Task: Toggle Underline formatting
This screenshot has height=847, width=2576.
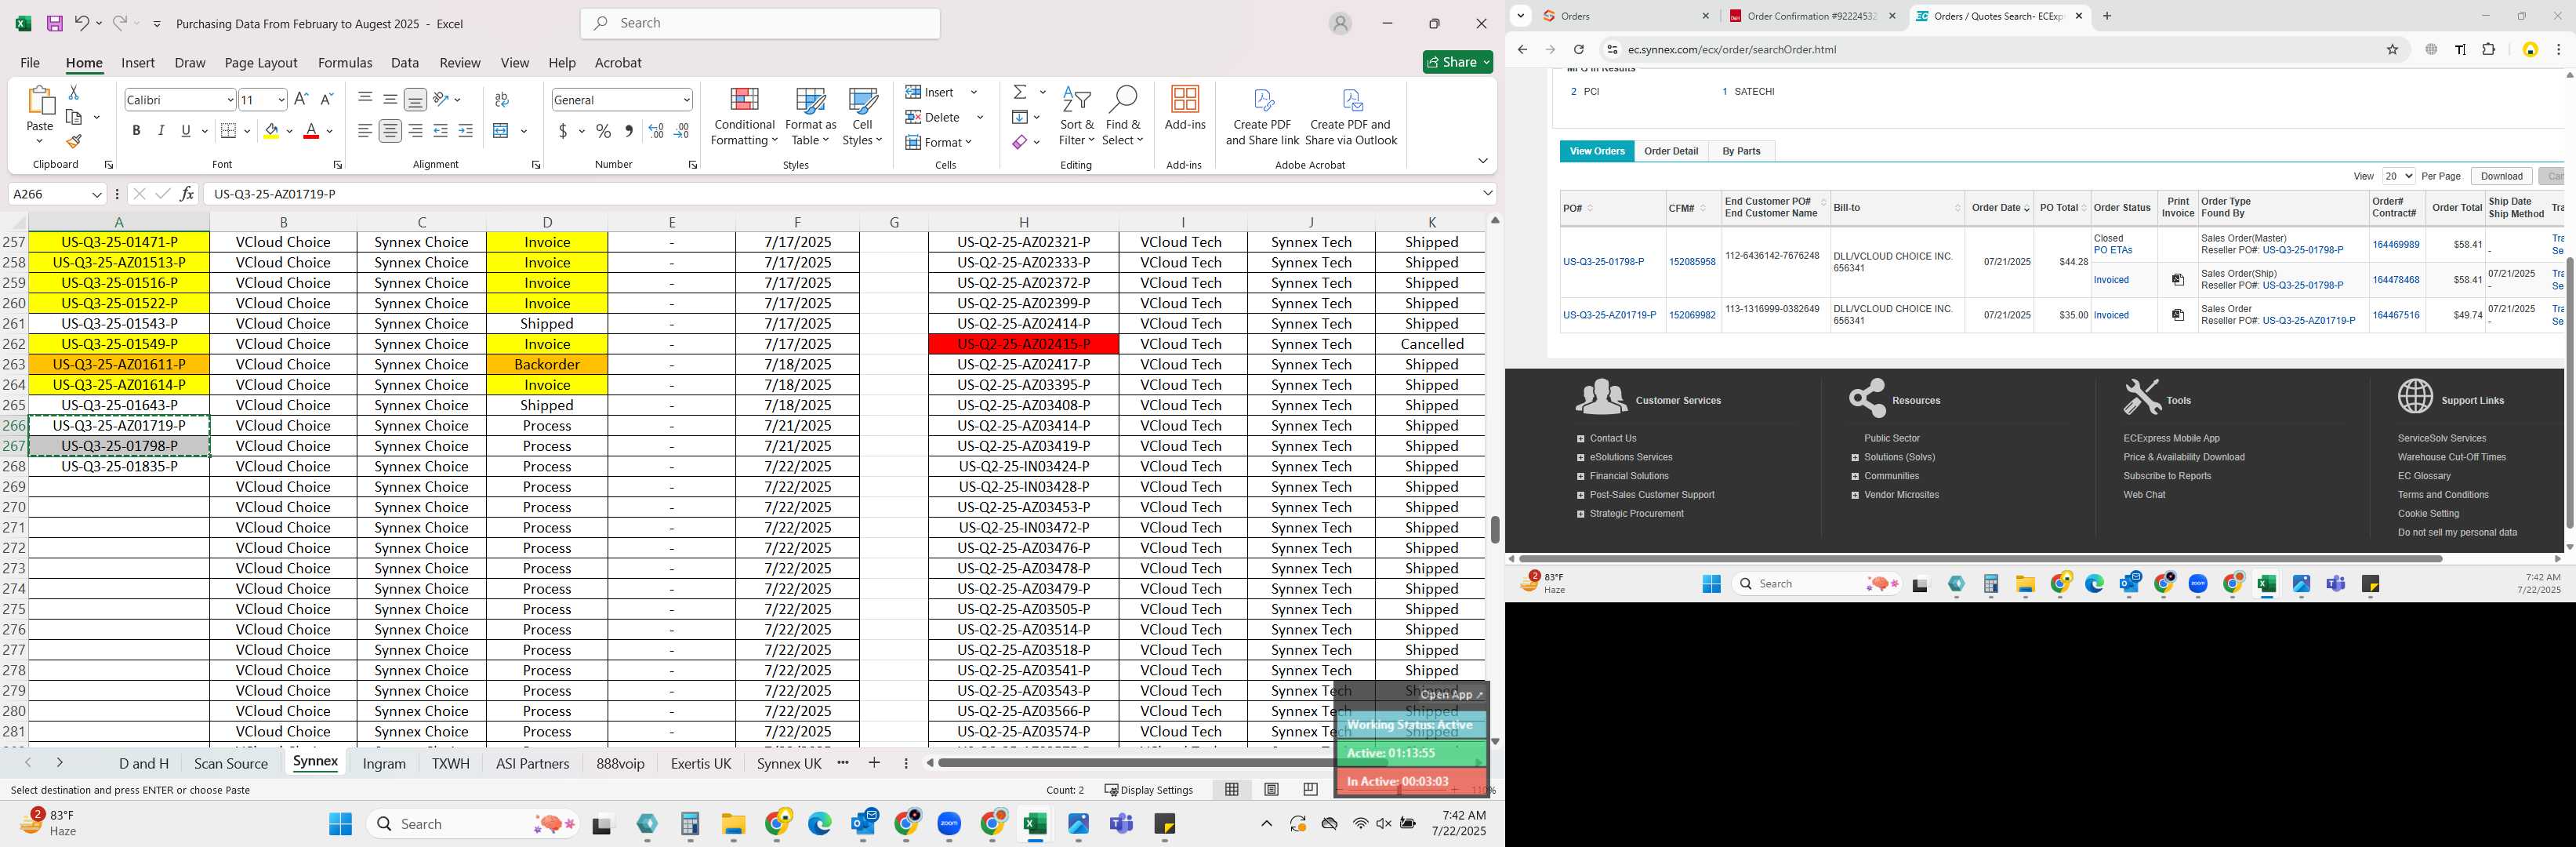Action: coord(185,131)
